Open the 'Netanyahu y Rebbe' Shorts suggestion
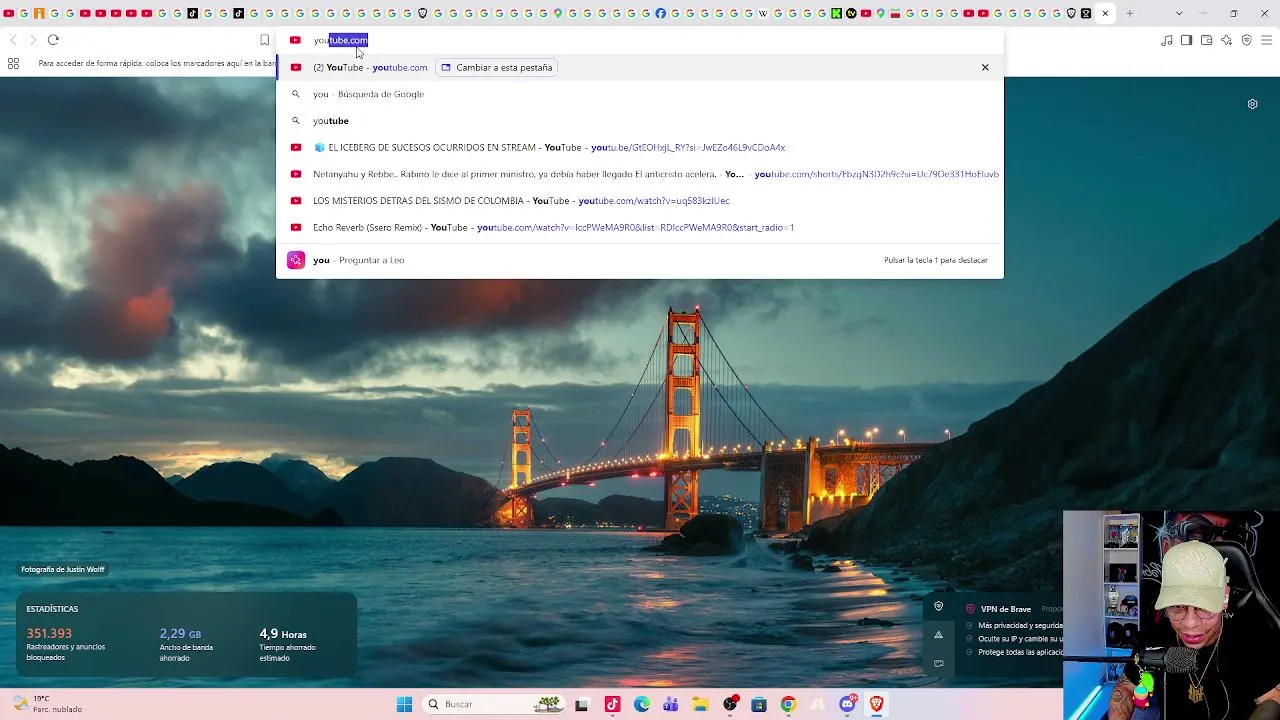 (640, 174)
